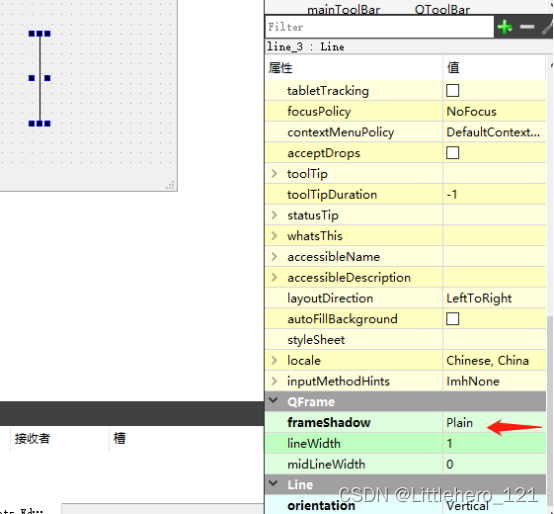
Task: Click the lineWidth property name
Action: click(314, 443)
